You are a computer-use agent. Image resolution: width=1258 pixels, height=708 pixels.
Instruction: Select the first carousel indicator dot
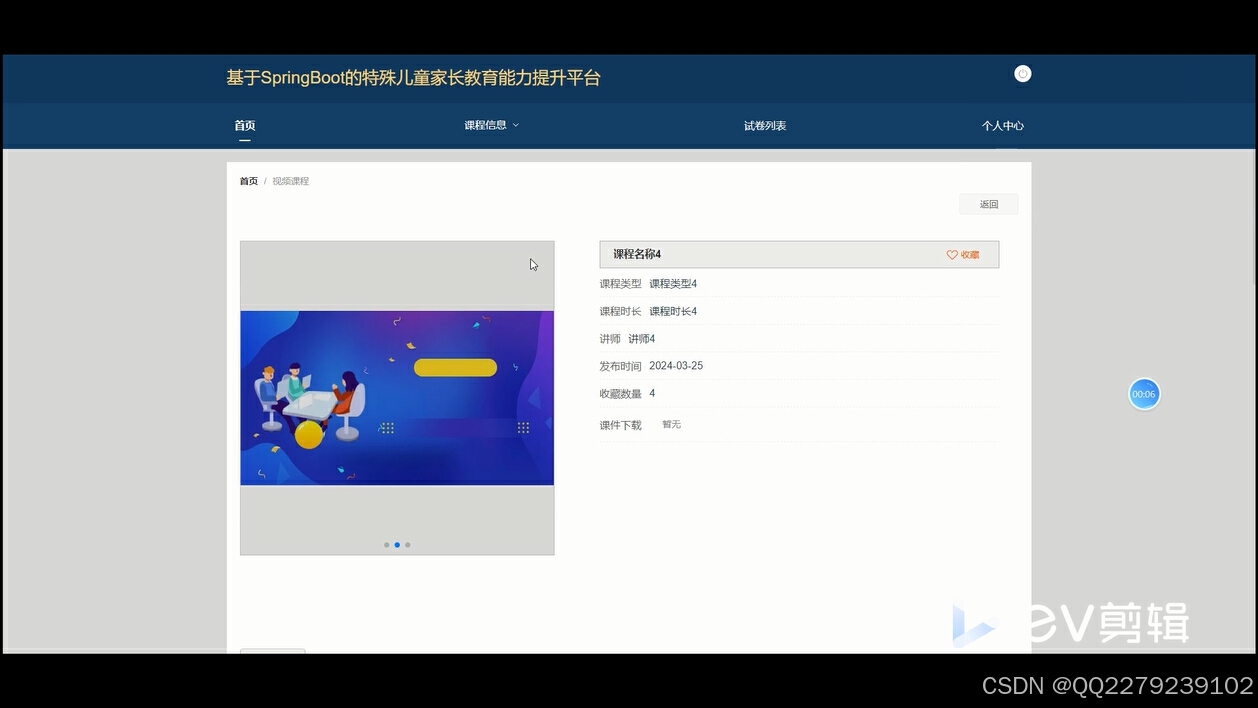pos(387,544)
